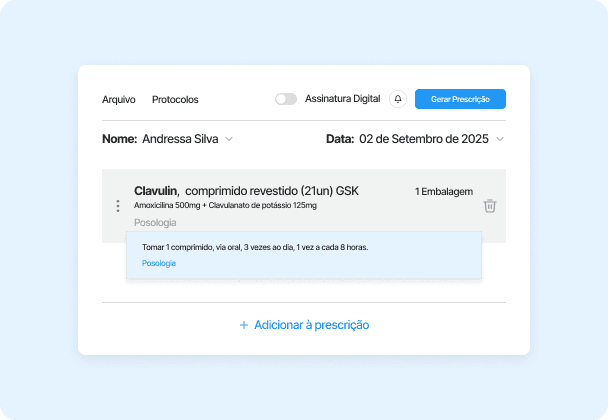Image resolution: width=608 pixels, height=420 pixels.
Task: Open the Protocolos menu
Action: pos(175,99)
